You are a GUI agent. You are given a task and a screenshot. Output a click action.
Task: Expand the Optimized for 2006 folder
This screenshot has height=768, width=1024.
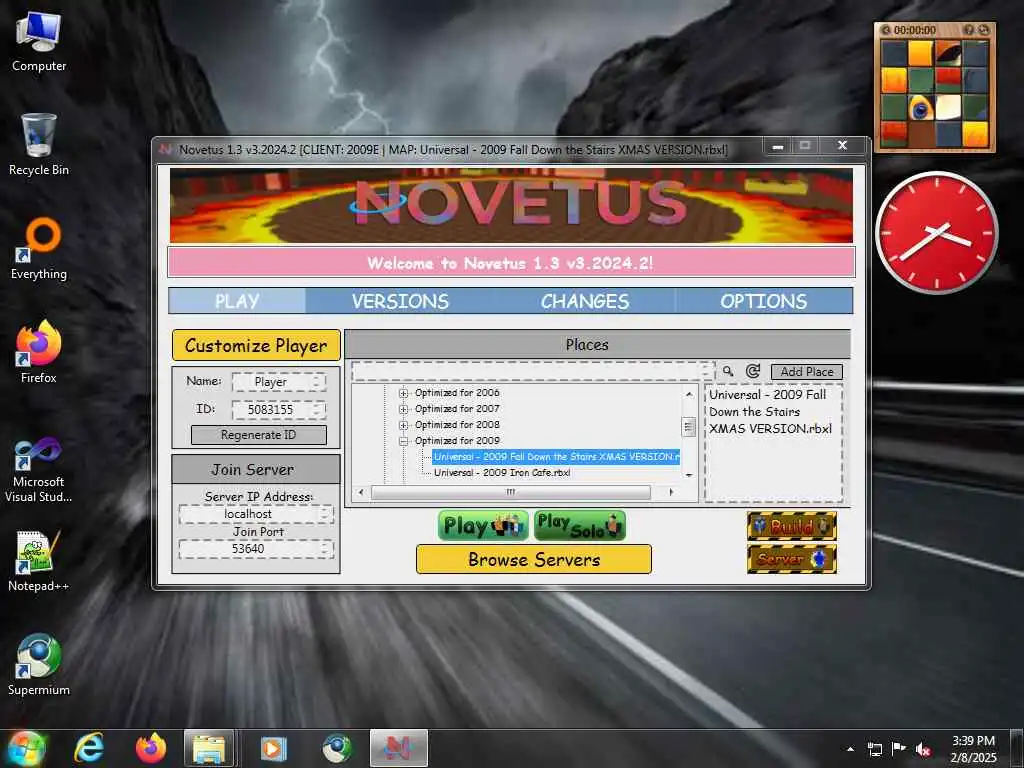pyautogui.click(x=404, y=393)
